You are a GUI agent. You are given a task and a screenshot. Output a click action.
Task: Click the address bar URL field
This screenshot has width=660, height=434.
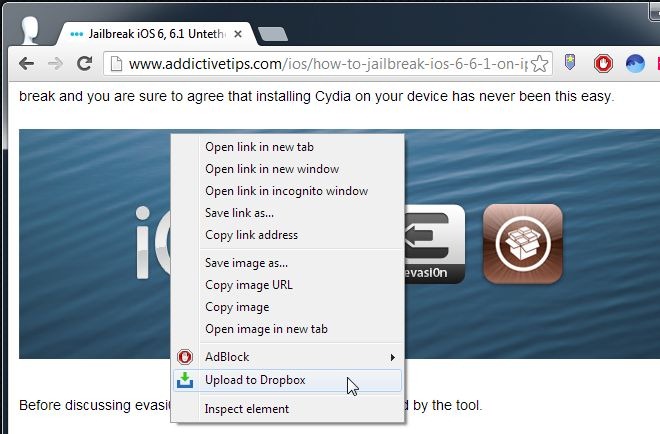[x=327, y=64]
